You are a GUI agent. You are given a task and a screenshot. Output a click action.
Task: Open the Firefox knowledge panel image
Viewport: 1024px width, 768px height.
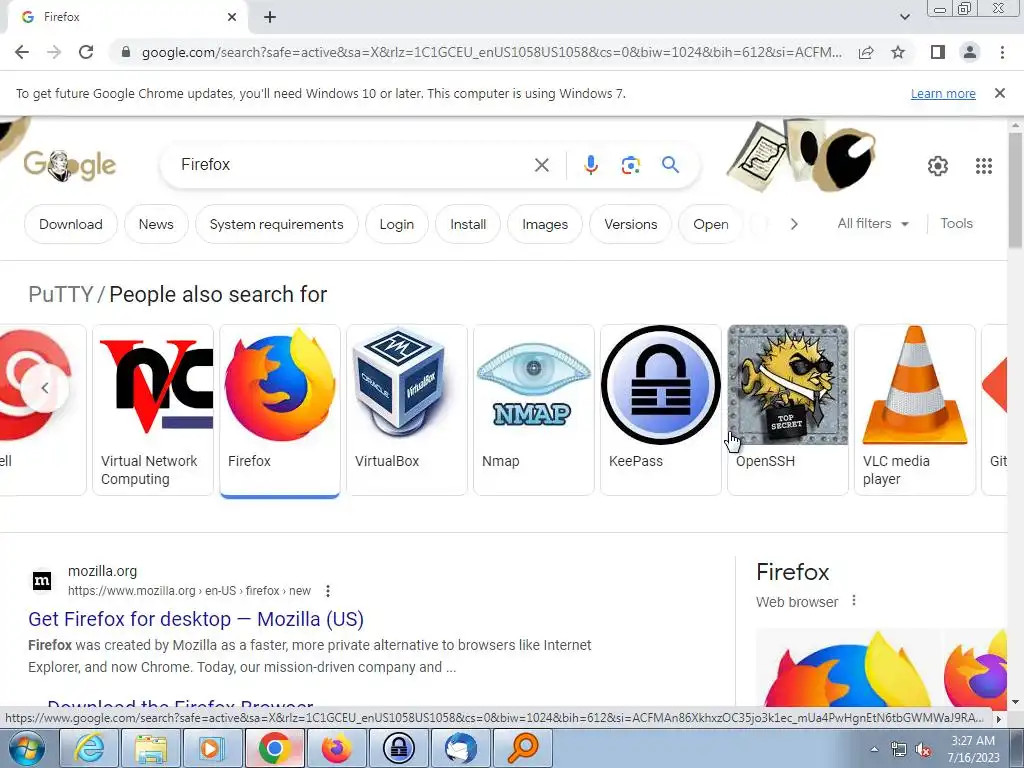(847, 666)
